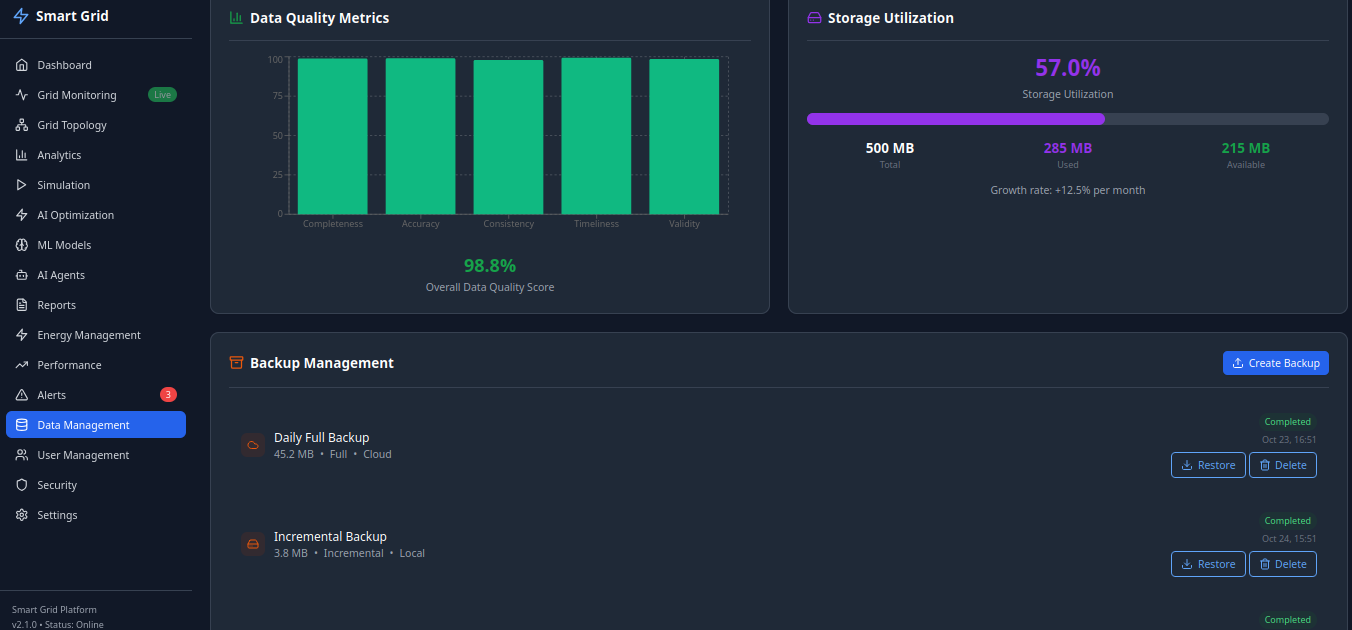Open the Alerts section
This screenshot has height=630, width=1352.
96,395
